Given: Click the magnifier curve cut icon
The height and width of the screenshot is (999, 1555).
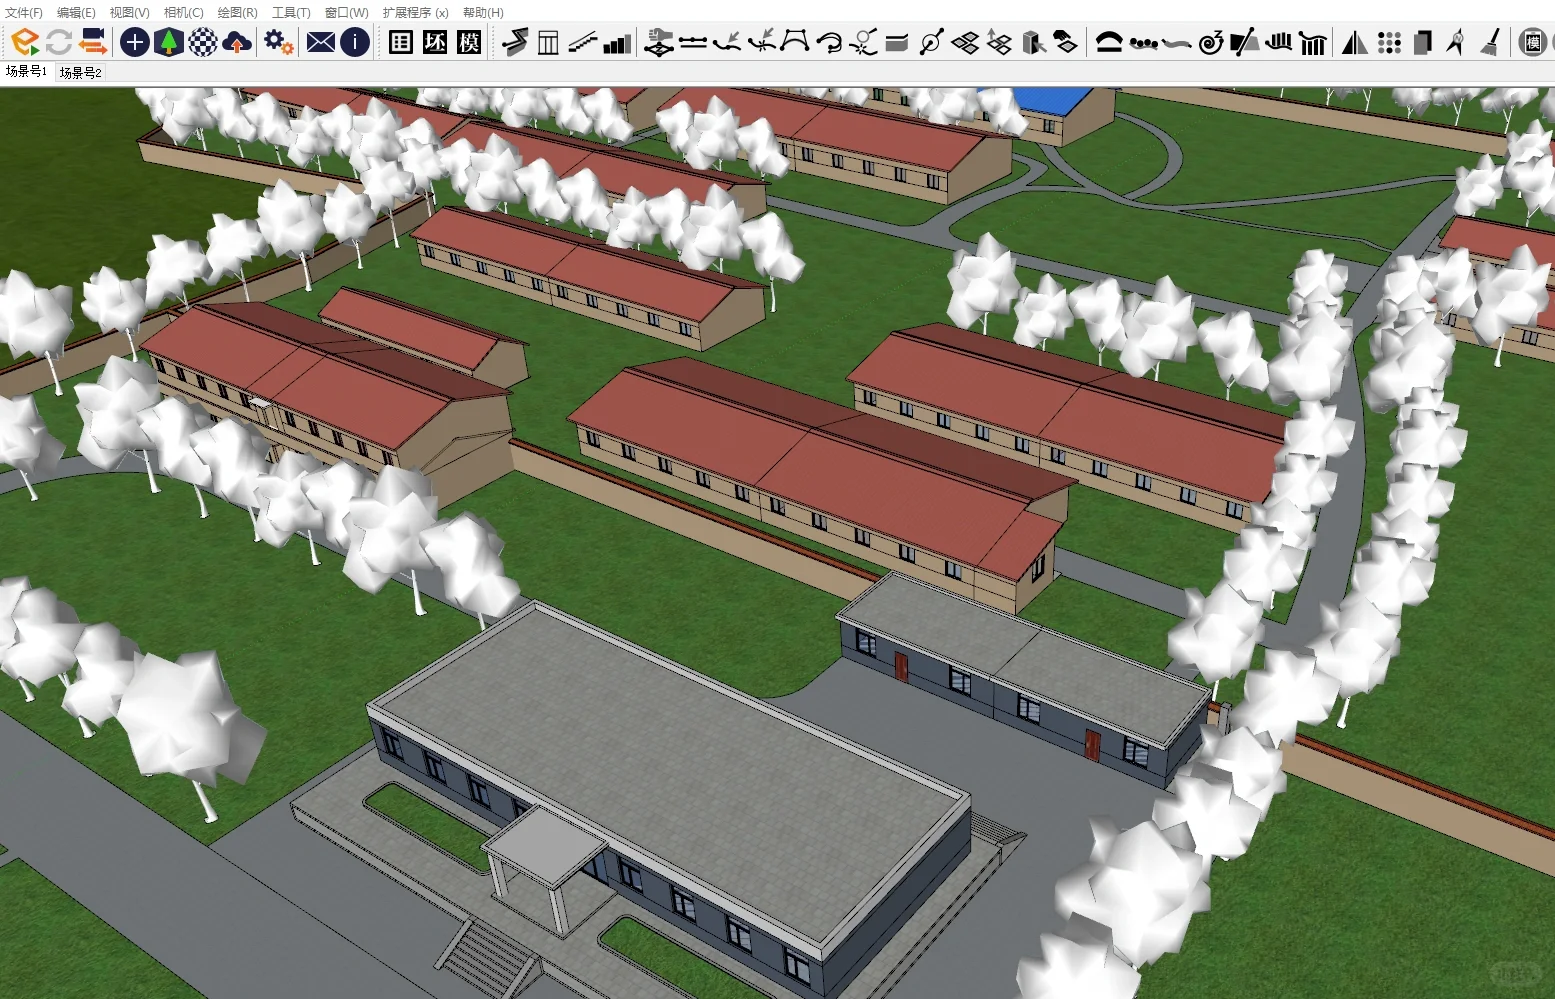Looking at the screenshot, I should 863,42.
